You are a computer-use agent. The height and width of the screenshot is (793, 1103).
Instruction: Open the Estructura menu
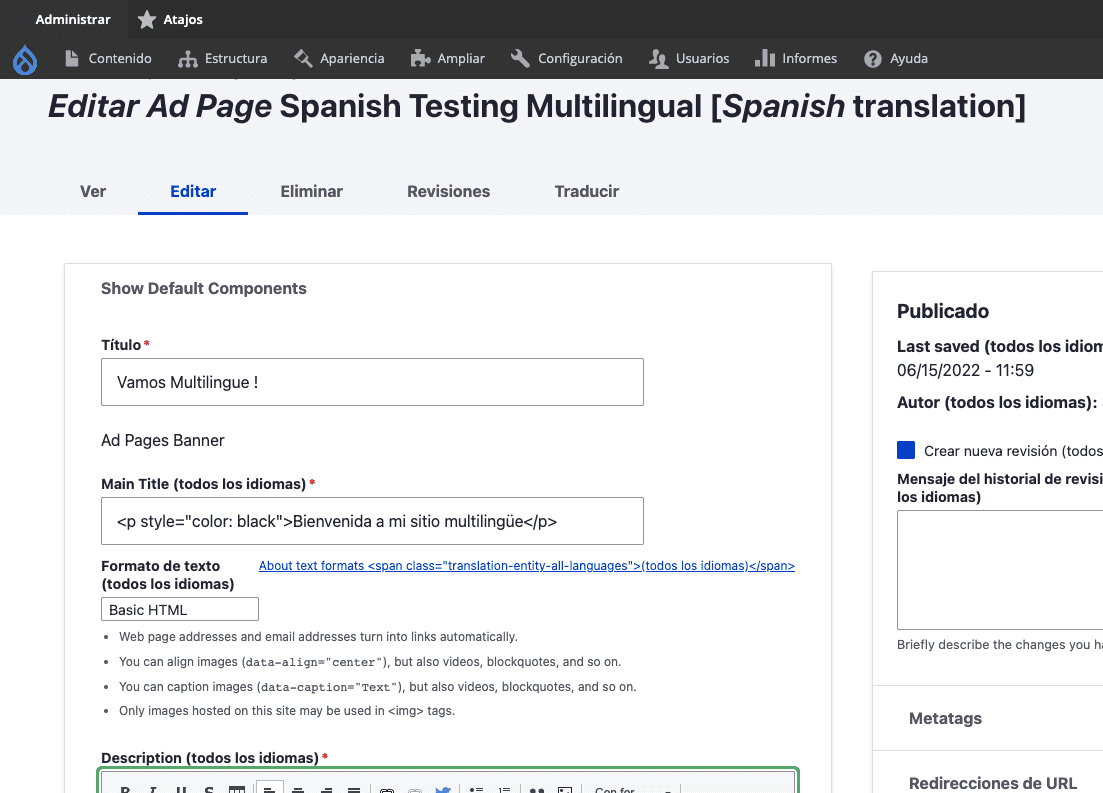[x=222, y=59]
